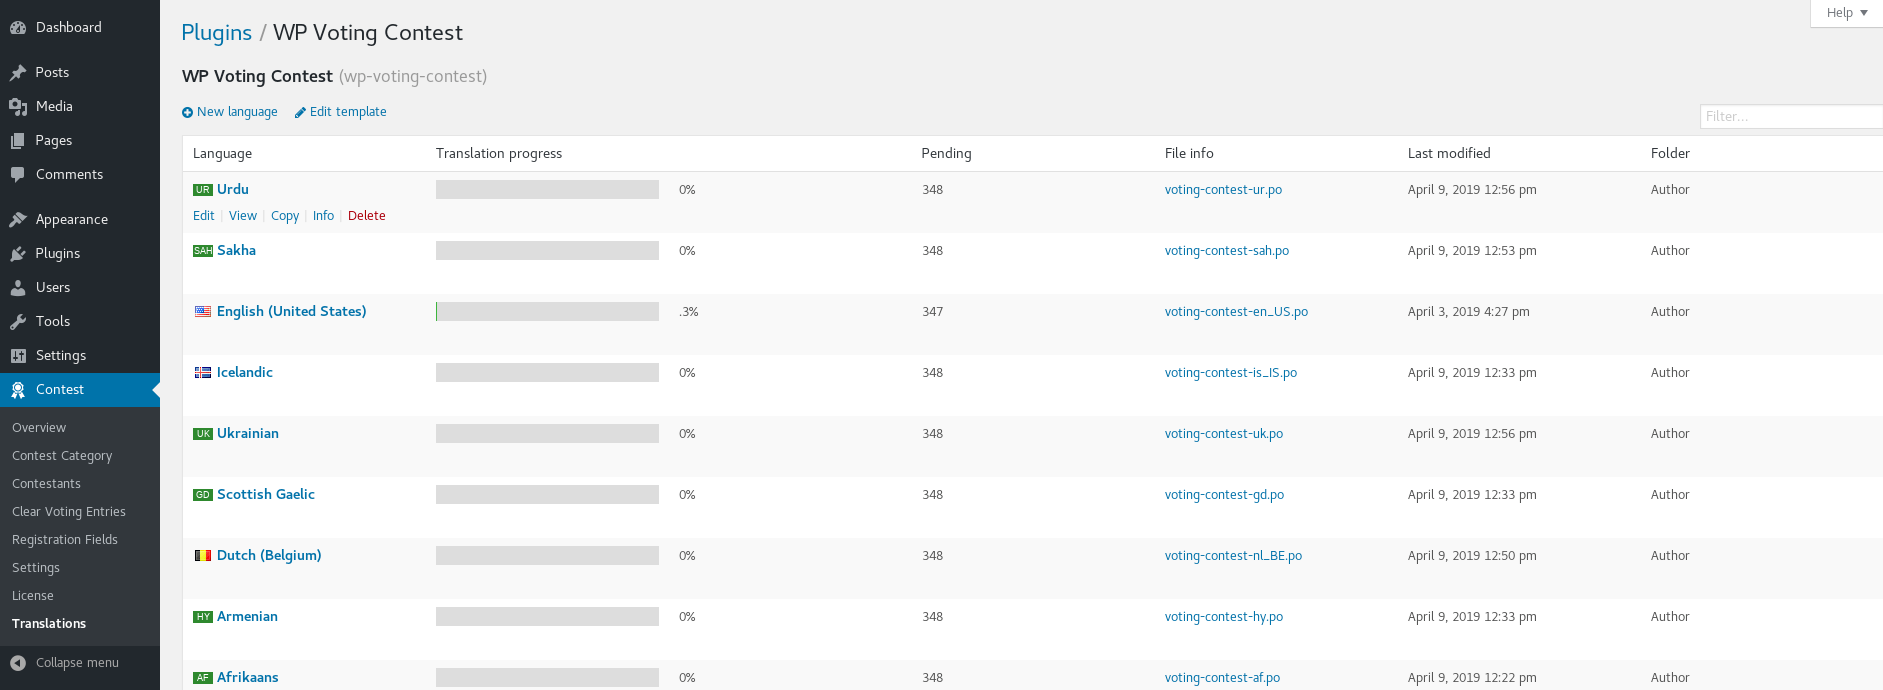Click View action under Urdu
1883x690 pixels.
coord(243,216)
